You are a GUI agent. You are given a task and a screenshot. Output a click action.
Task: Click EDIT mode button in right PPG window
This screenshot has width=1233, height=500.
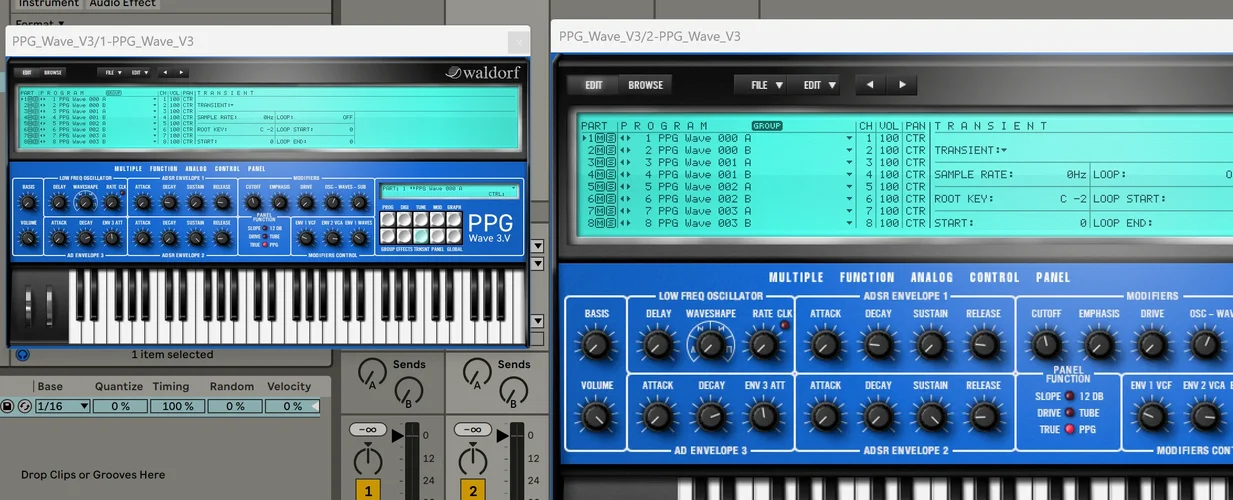pyautogui.click(x=594, y=85)
